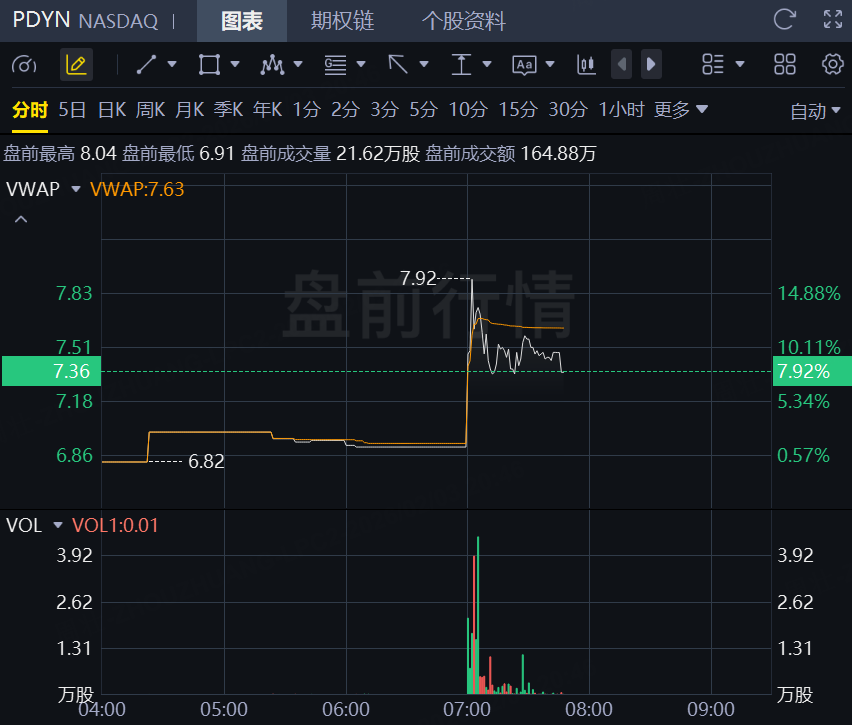The height and width of the screenshot is (725, 852).
Task: Switch to the 15分 timeframe
Action: [x=518, y=110]
